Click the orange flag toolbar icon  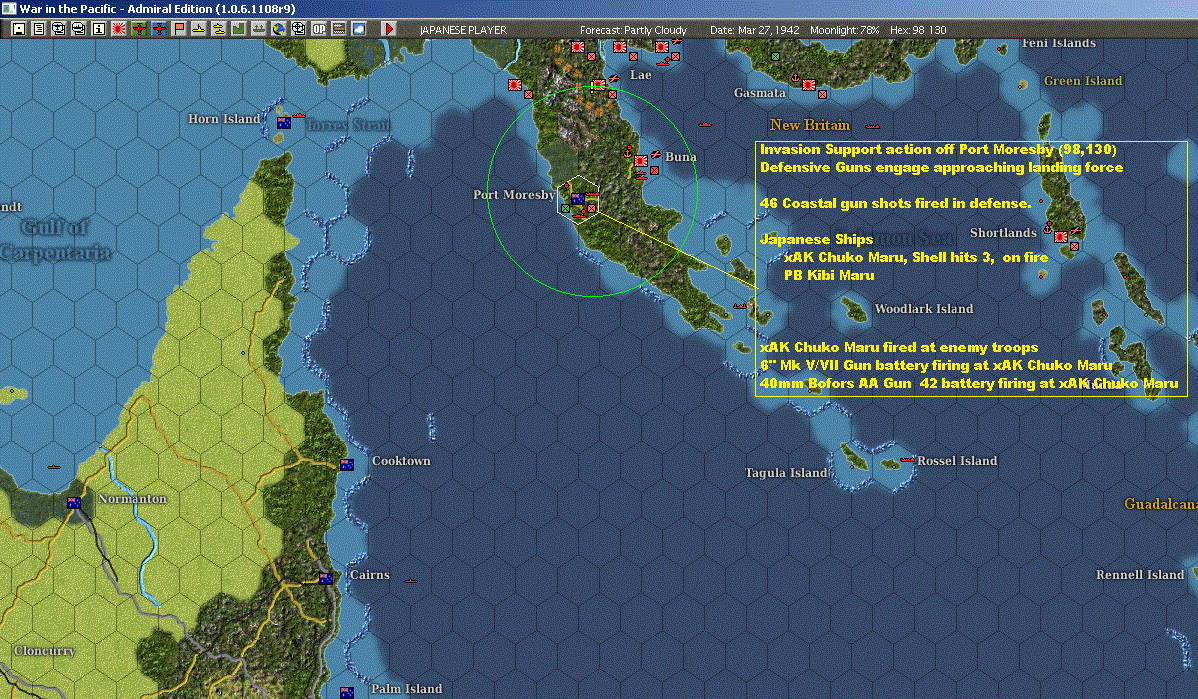click(179, 29)
